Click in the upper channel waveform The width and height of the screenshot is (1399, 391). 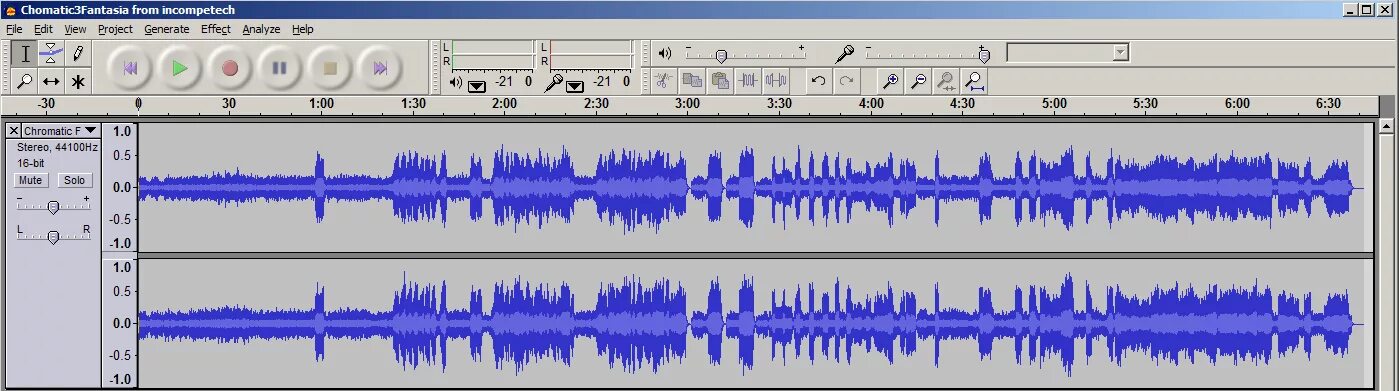pos(755,187)
